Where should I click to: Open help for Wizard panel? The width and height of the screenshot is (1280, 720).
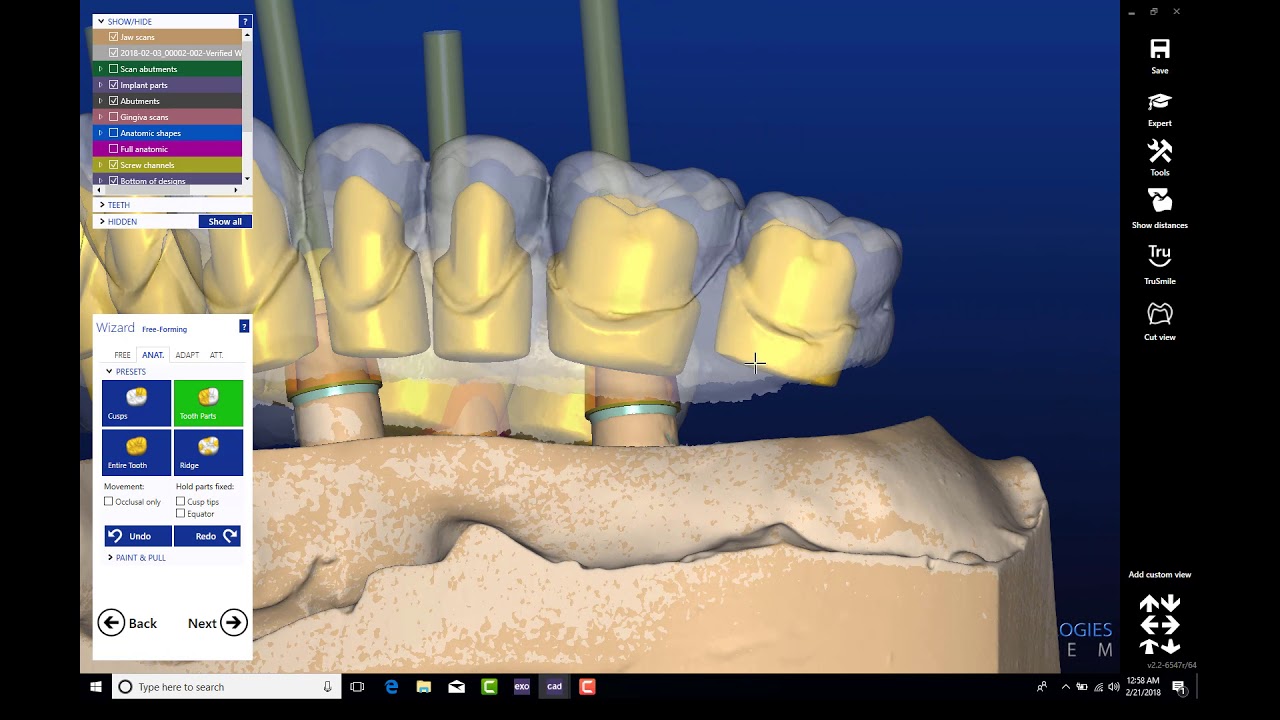pyautogui.click(x=244, y=327)
